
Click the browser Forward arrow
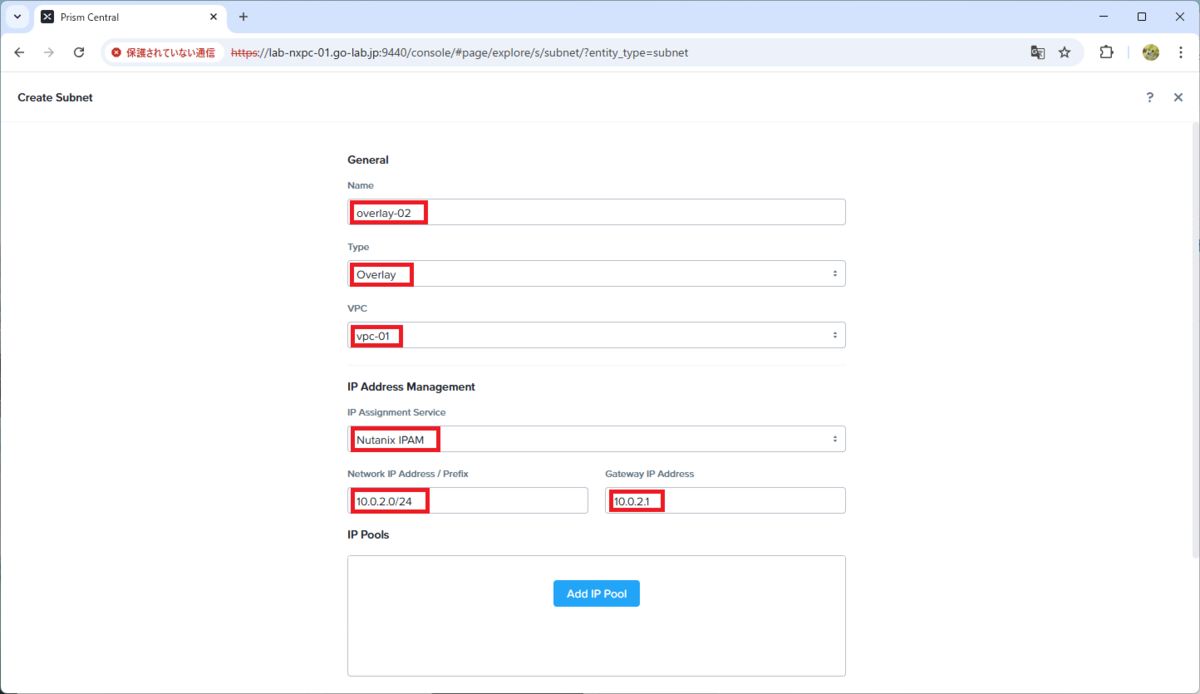point(48,52)
